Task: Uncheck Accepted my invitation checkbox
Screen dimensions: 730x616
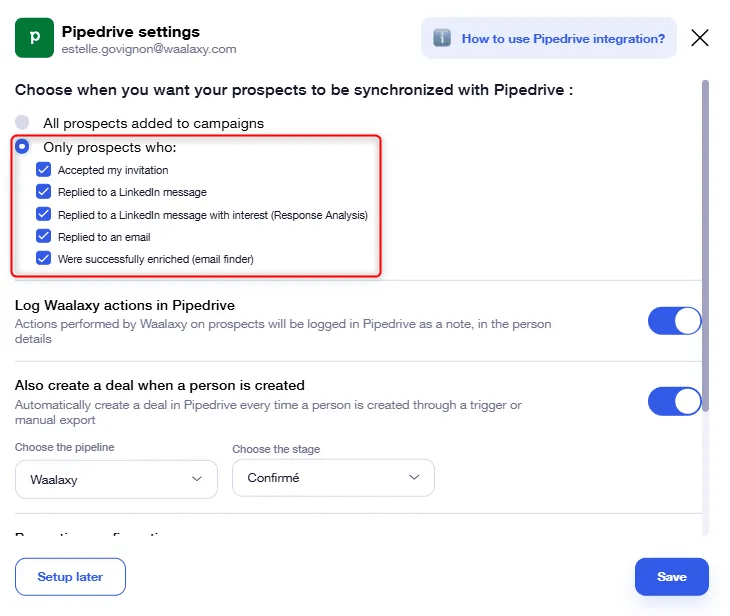Action: click(43, 169)
